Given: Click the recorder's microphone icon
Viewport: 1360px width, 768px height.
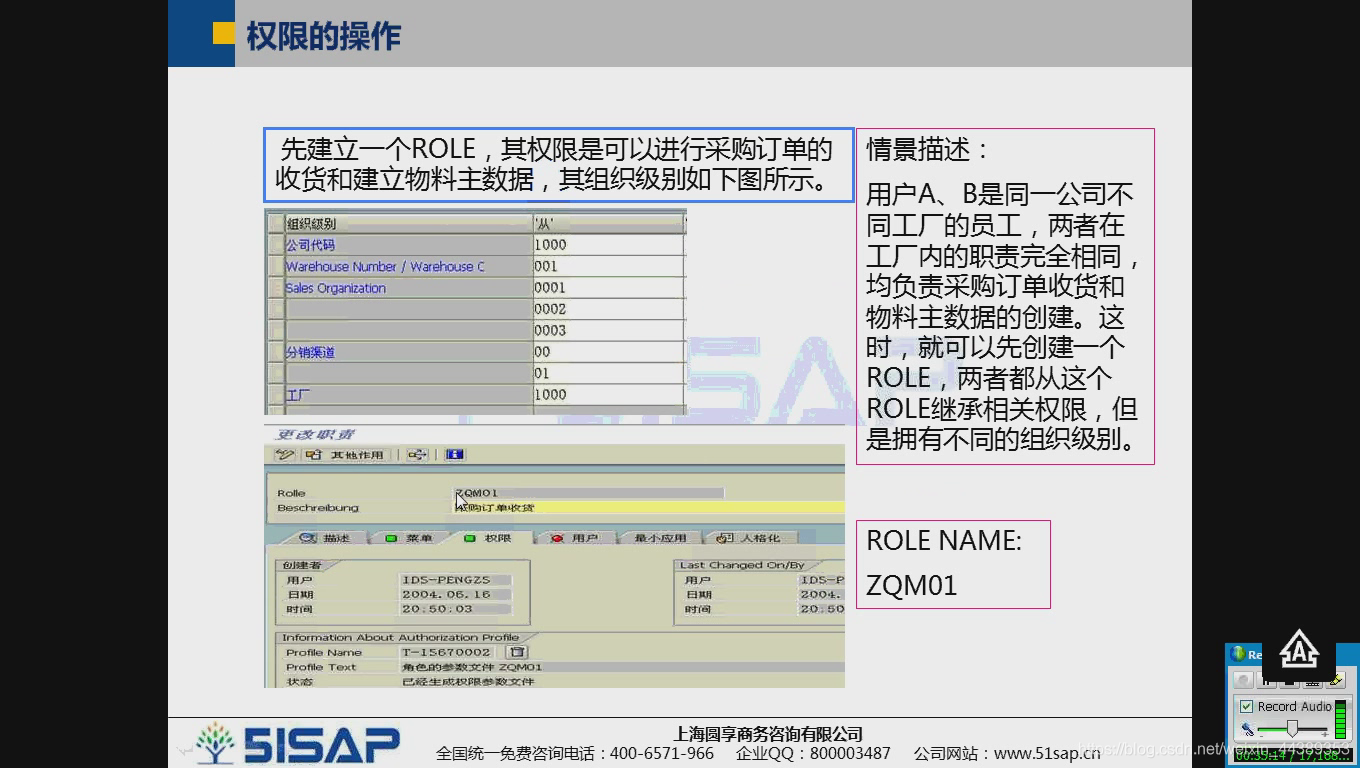Looking at the screenshot, I should pyautogui.click(x=1247, y=730).
